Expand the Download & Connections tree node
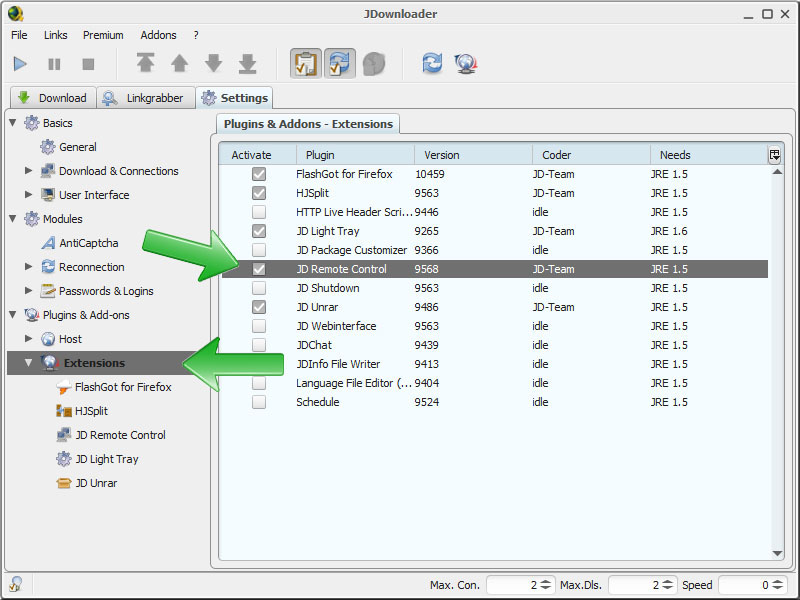 click(x=29, y=171)
